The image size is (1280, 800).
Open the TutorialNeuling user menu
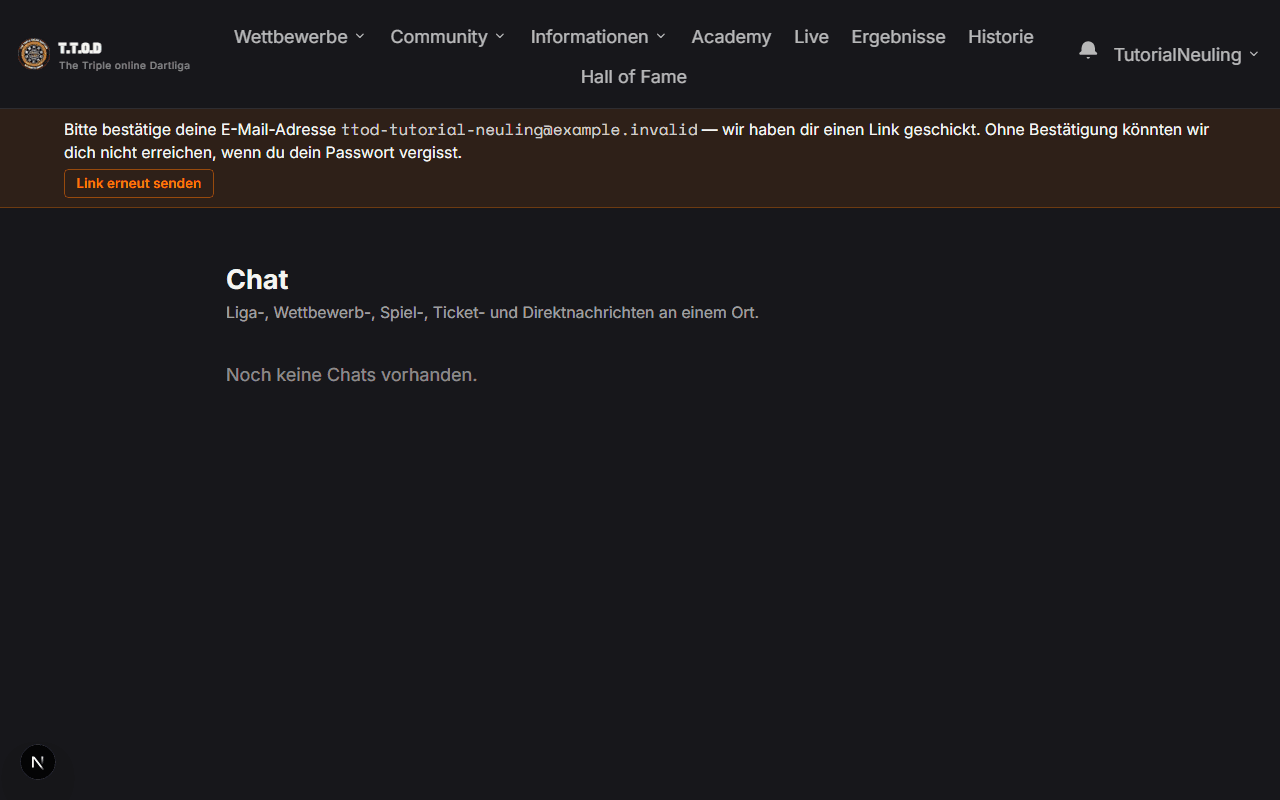[1186, 55]
